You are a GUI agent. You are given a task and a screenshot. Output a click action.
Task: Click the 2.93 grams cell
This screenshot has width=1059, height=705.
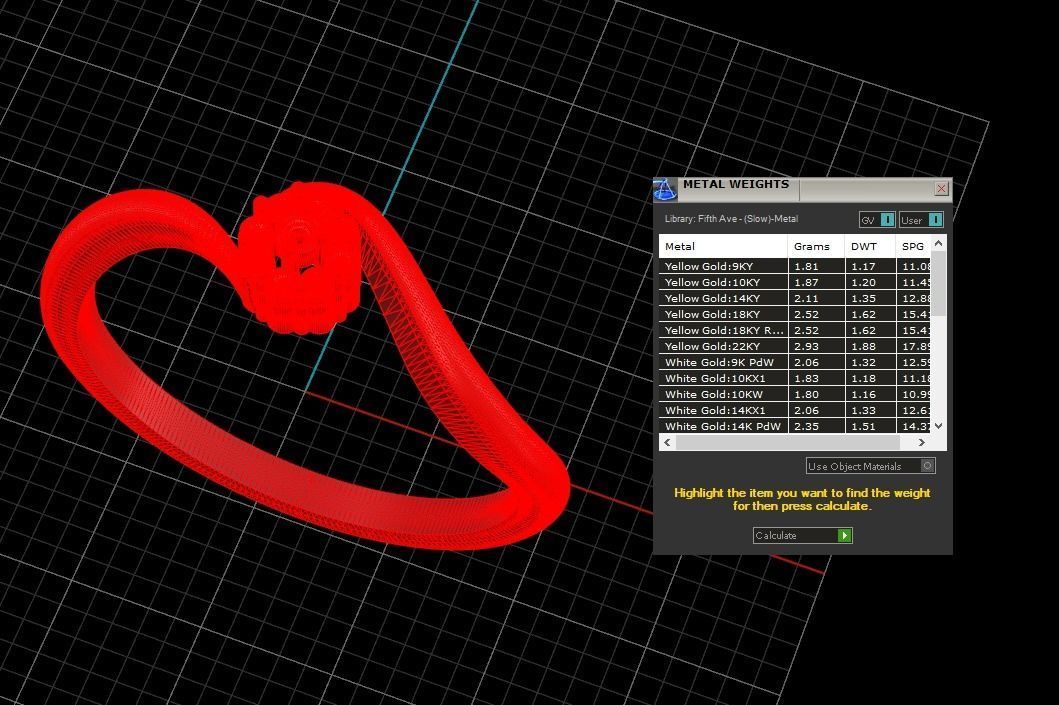tap(817, 346)
